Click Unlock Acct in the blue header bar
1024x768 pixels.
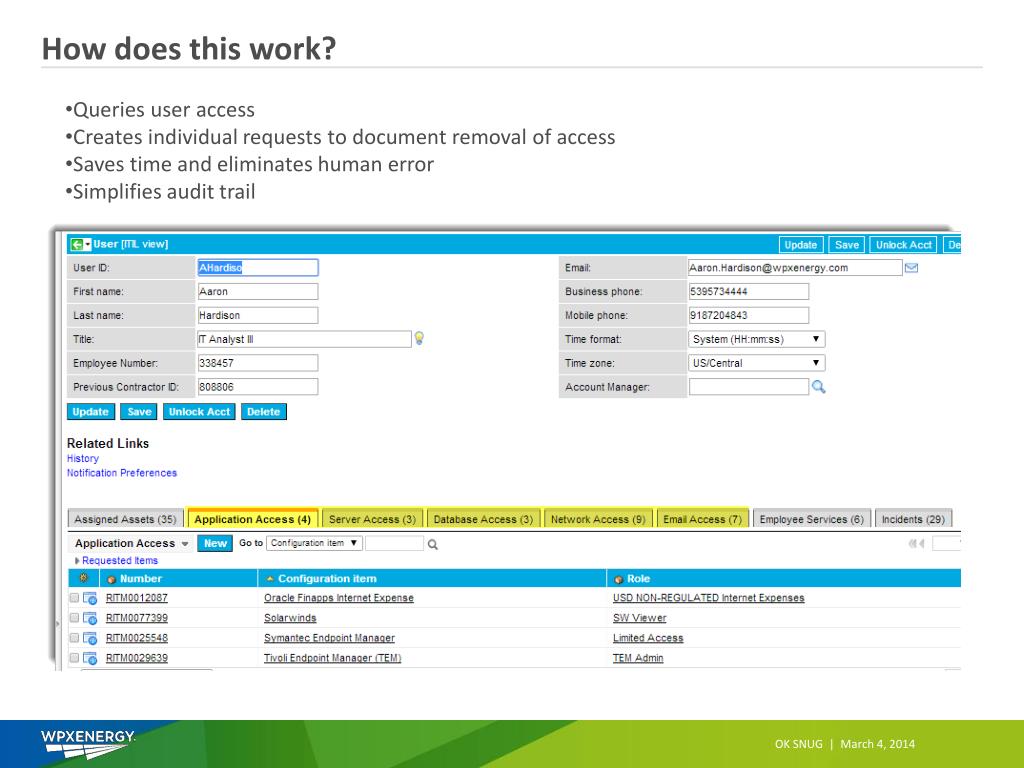903,245
